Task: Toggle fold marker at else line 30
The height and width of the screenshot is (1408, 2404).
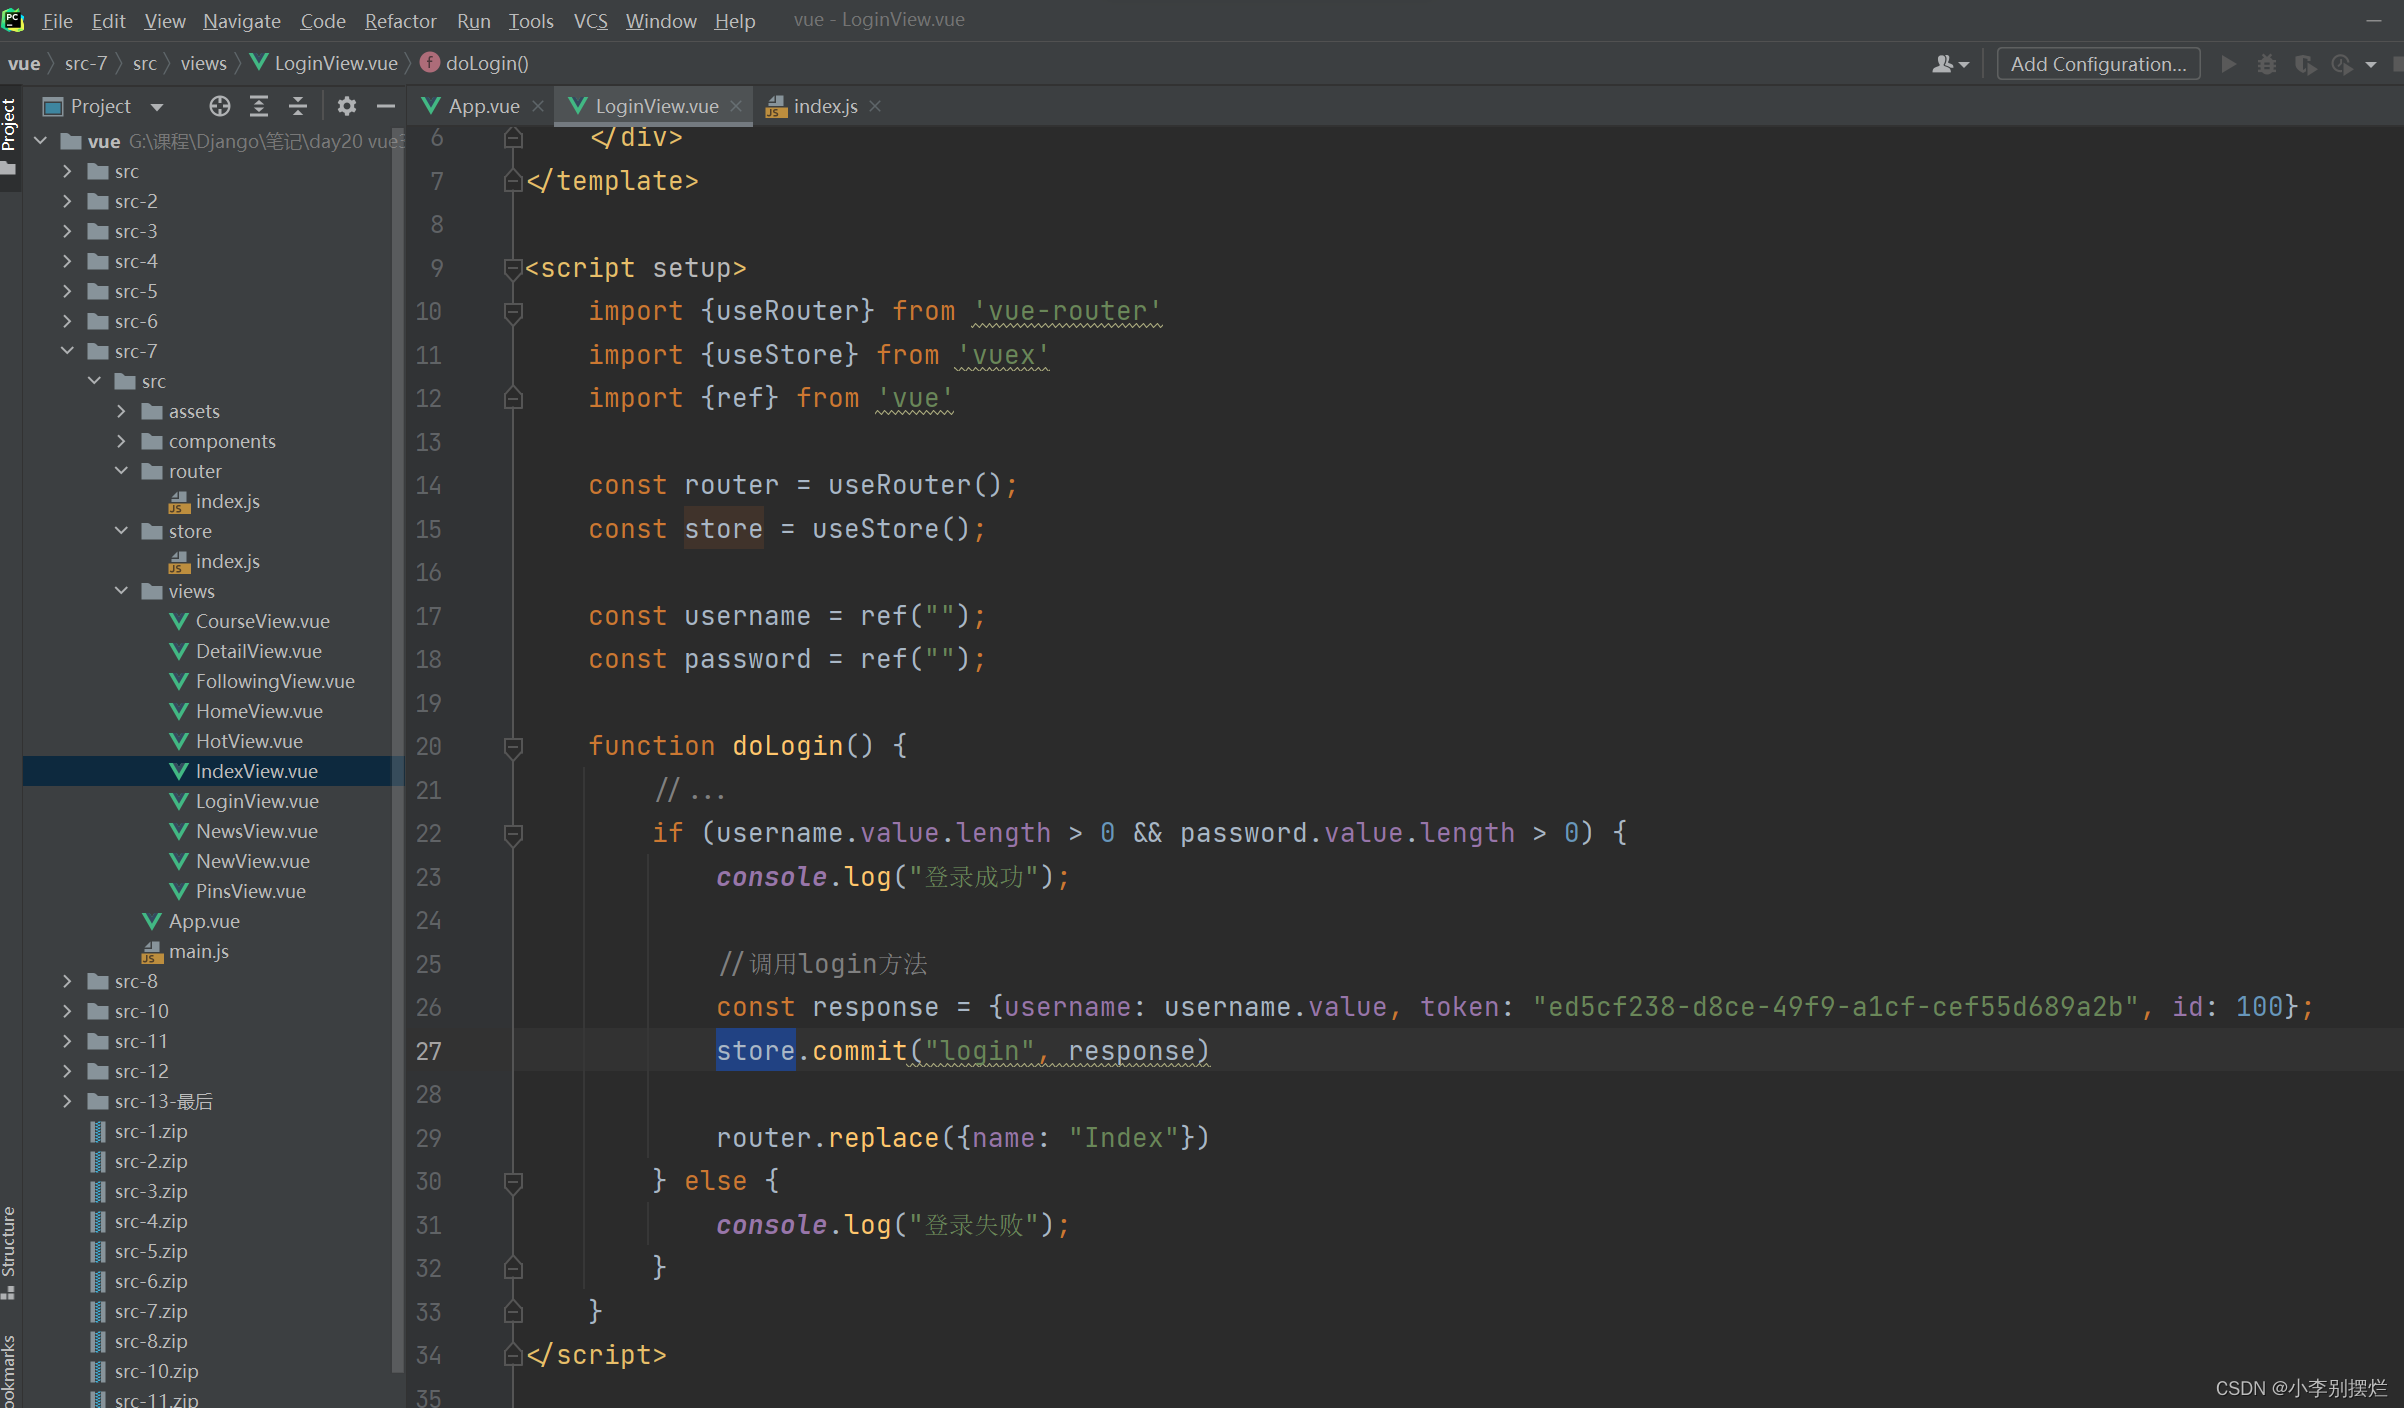Action: pos(513,1181)
